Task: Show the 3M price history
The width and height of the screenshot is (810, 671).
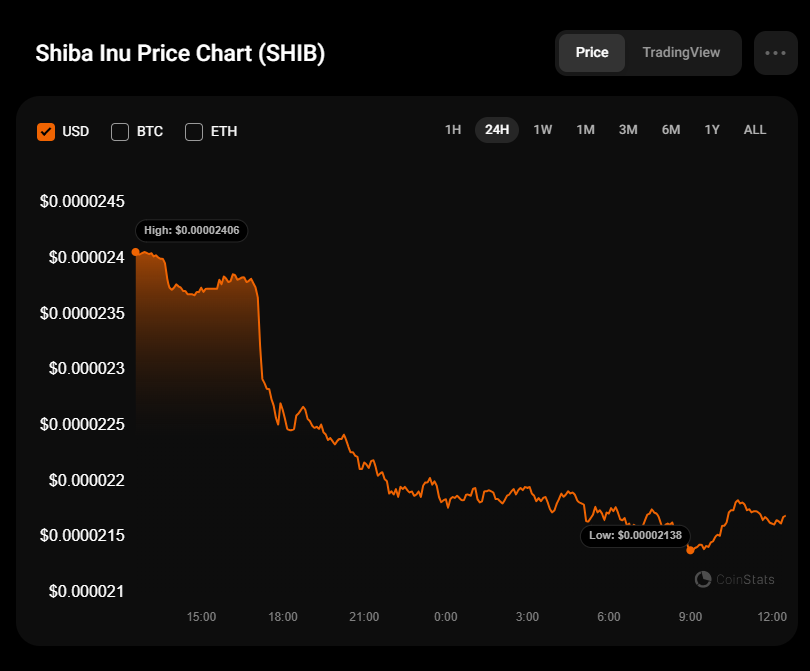Action: [x=628, y=130]
